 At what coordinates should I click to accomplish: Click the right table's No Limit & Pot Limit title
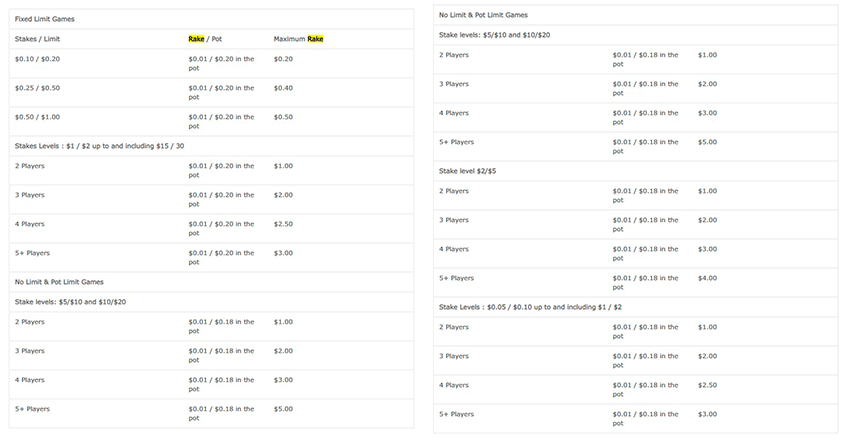483,15
